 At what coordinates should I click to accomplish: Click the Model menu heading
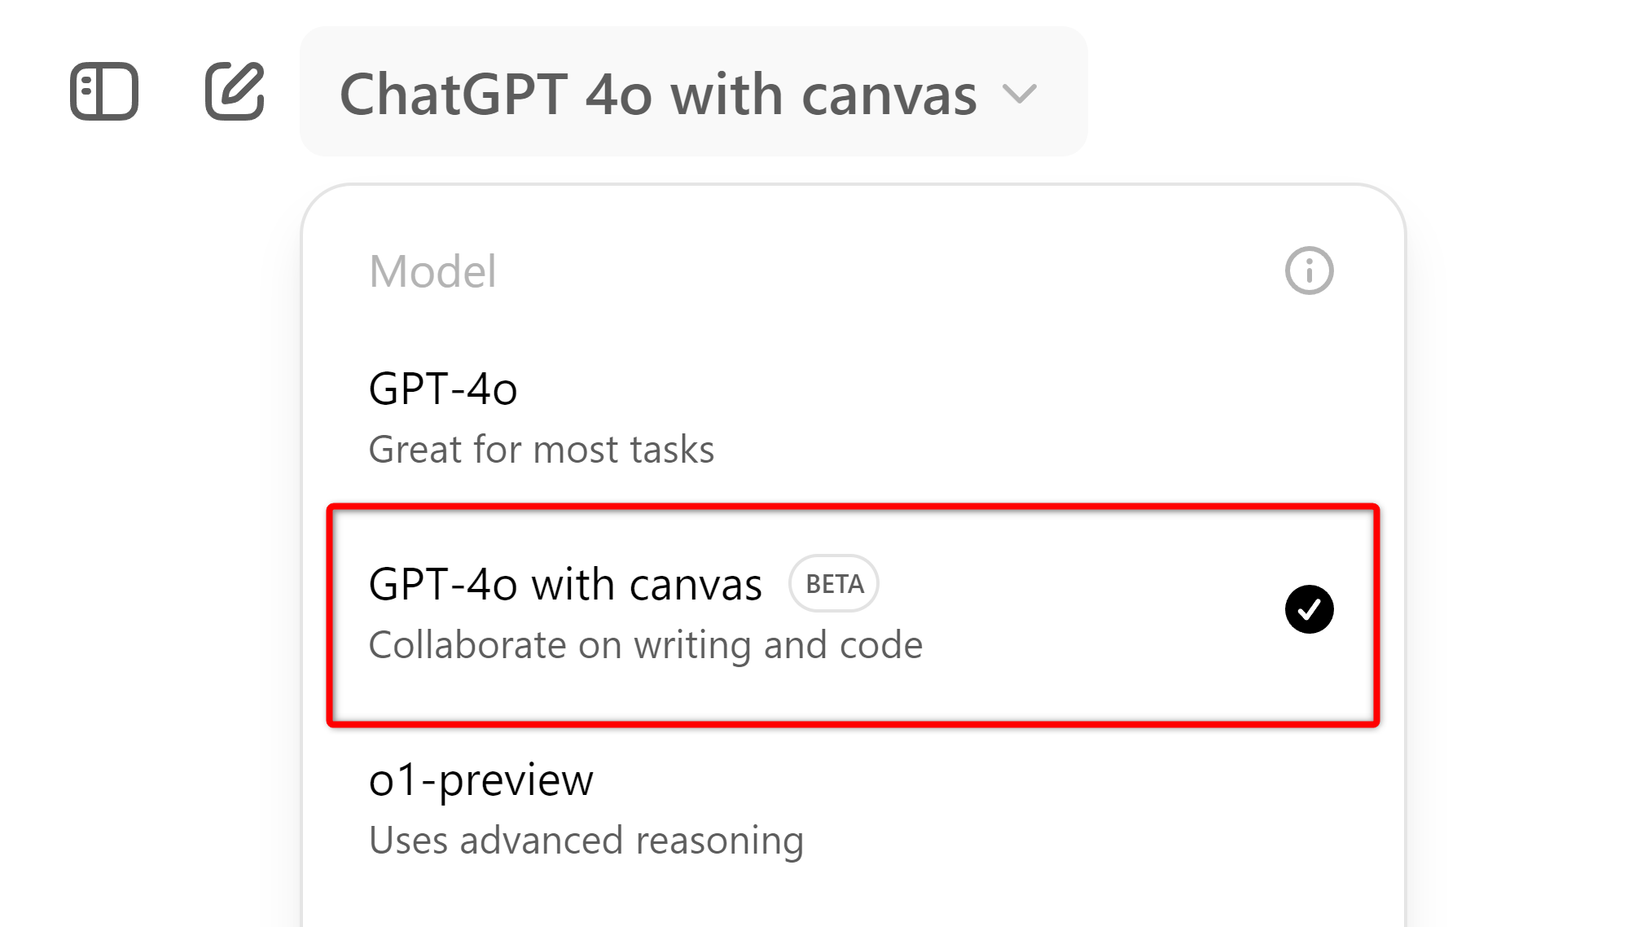[x=432, y=270]
